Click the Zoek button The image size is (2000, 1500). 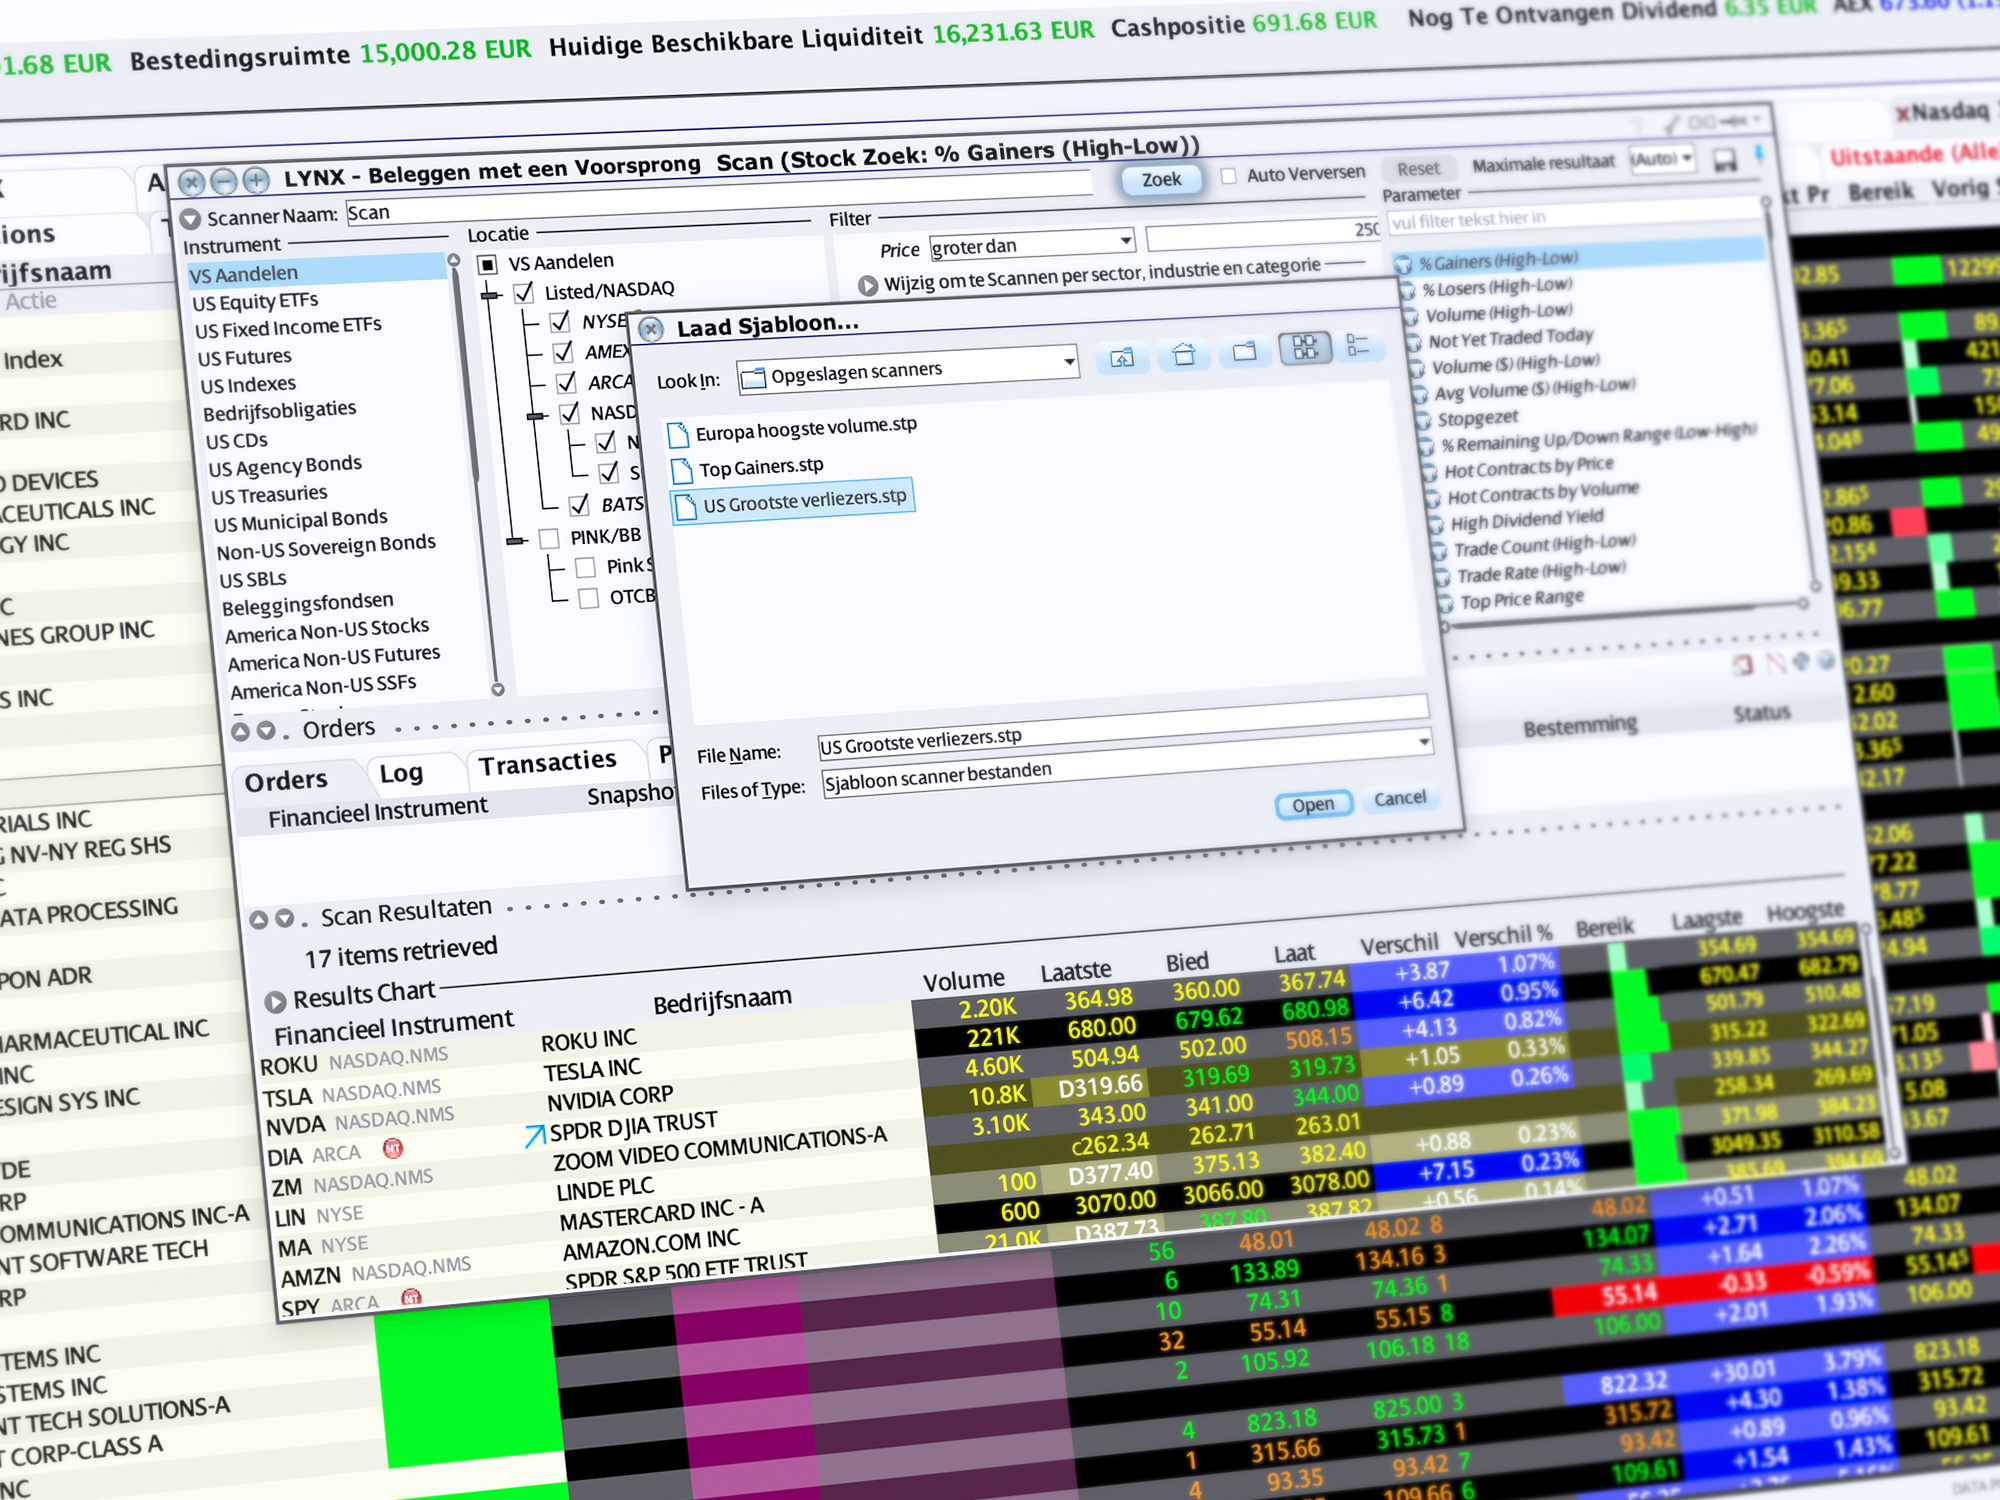tap(1161, 180)
